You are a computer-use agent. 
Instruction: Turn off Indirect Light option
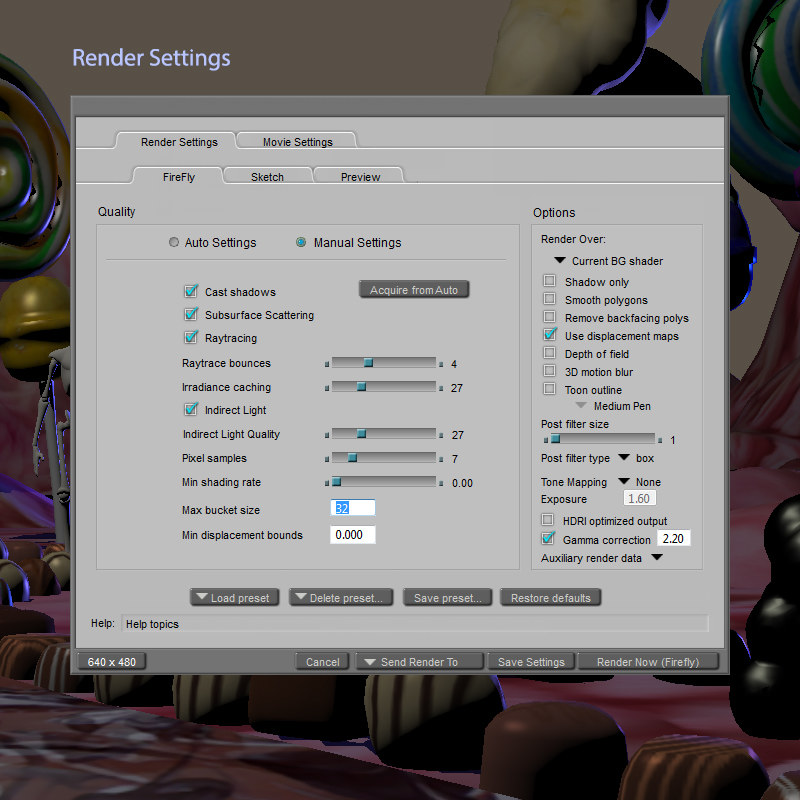[191, 409]
